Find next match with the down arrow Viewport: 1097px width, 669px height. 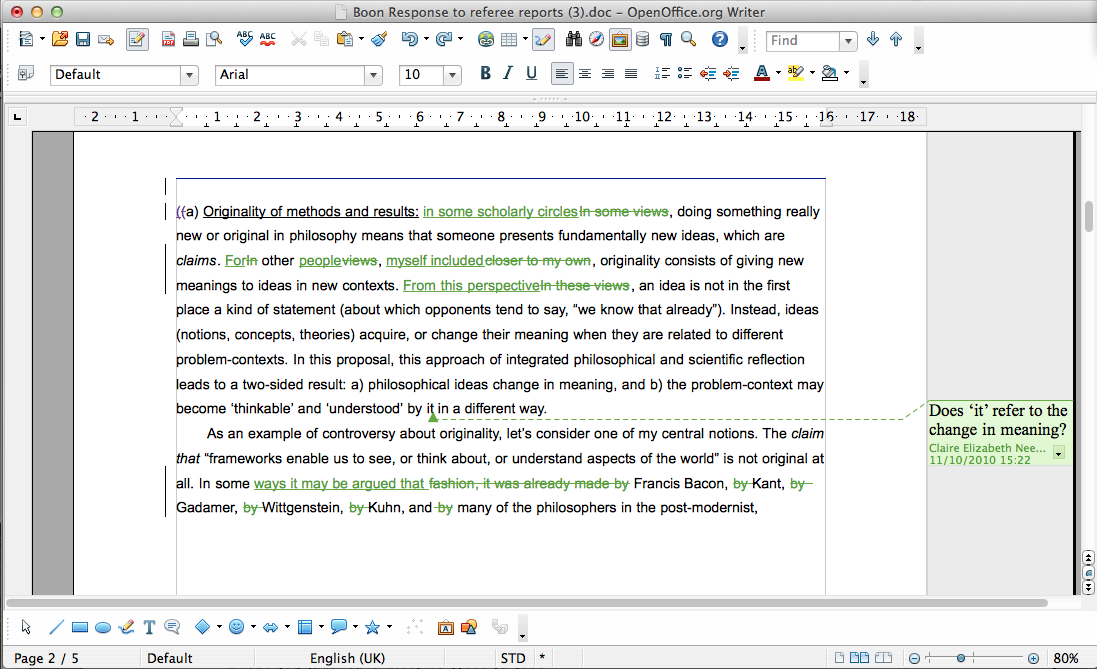coord(872,39)
